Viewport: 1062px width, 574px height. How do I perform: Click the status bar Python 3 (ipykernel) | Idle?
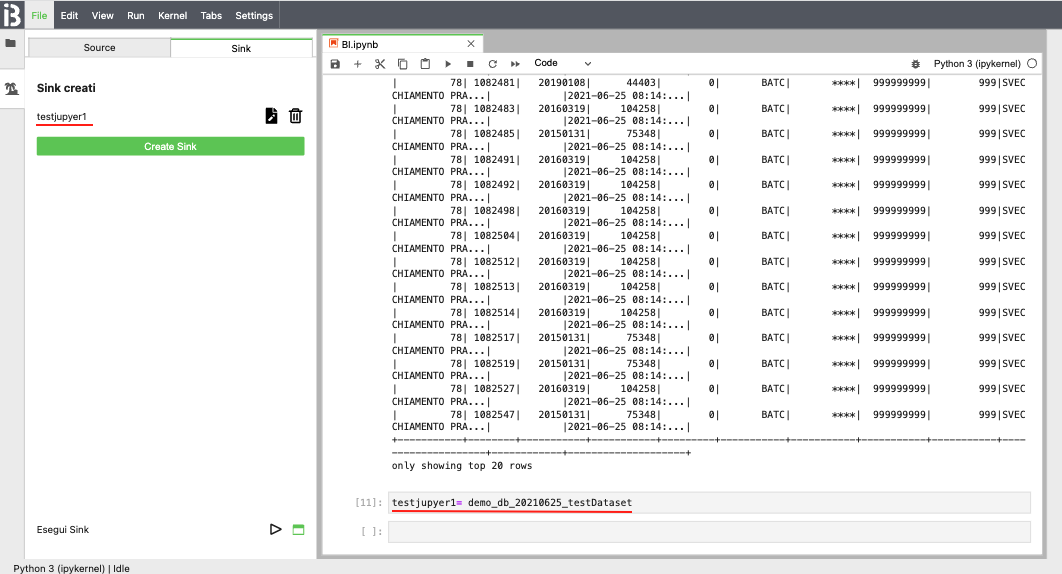[x=71, y=569]
